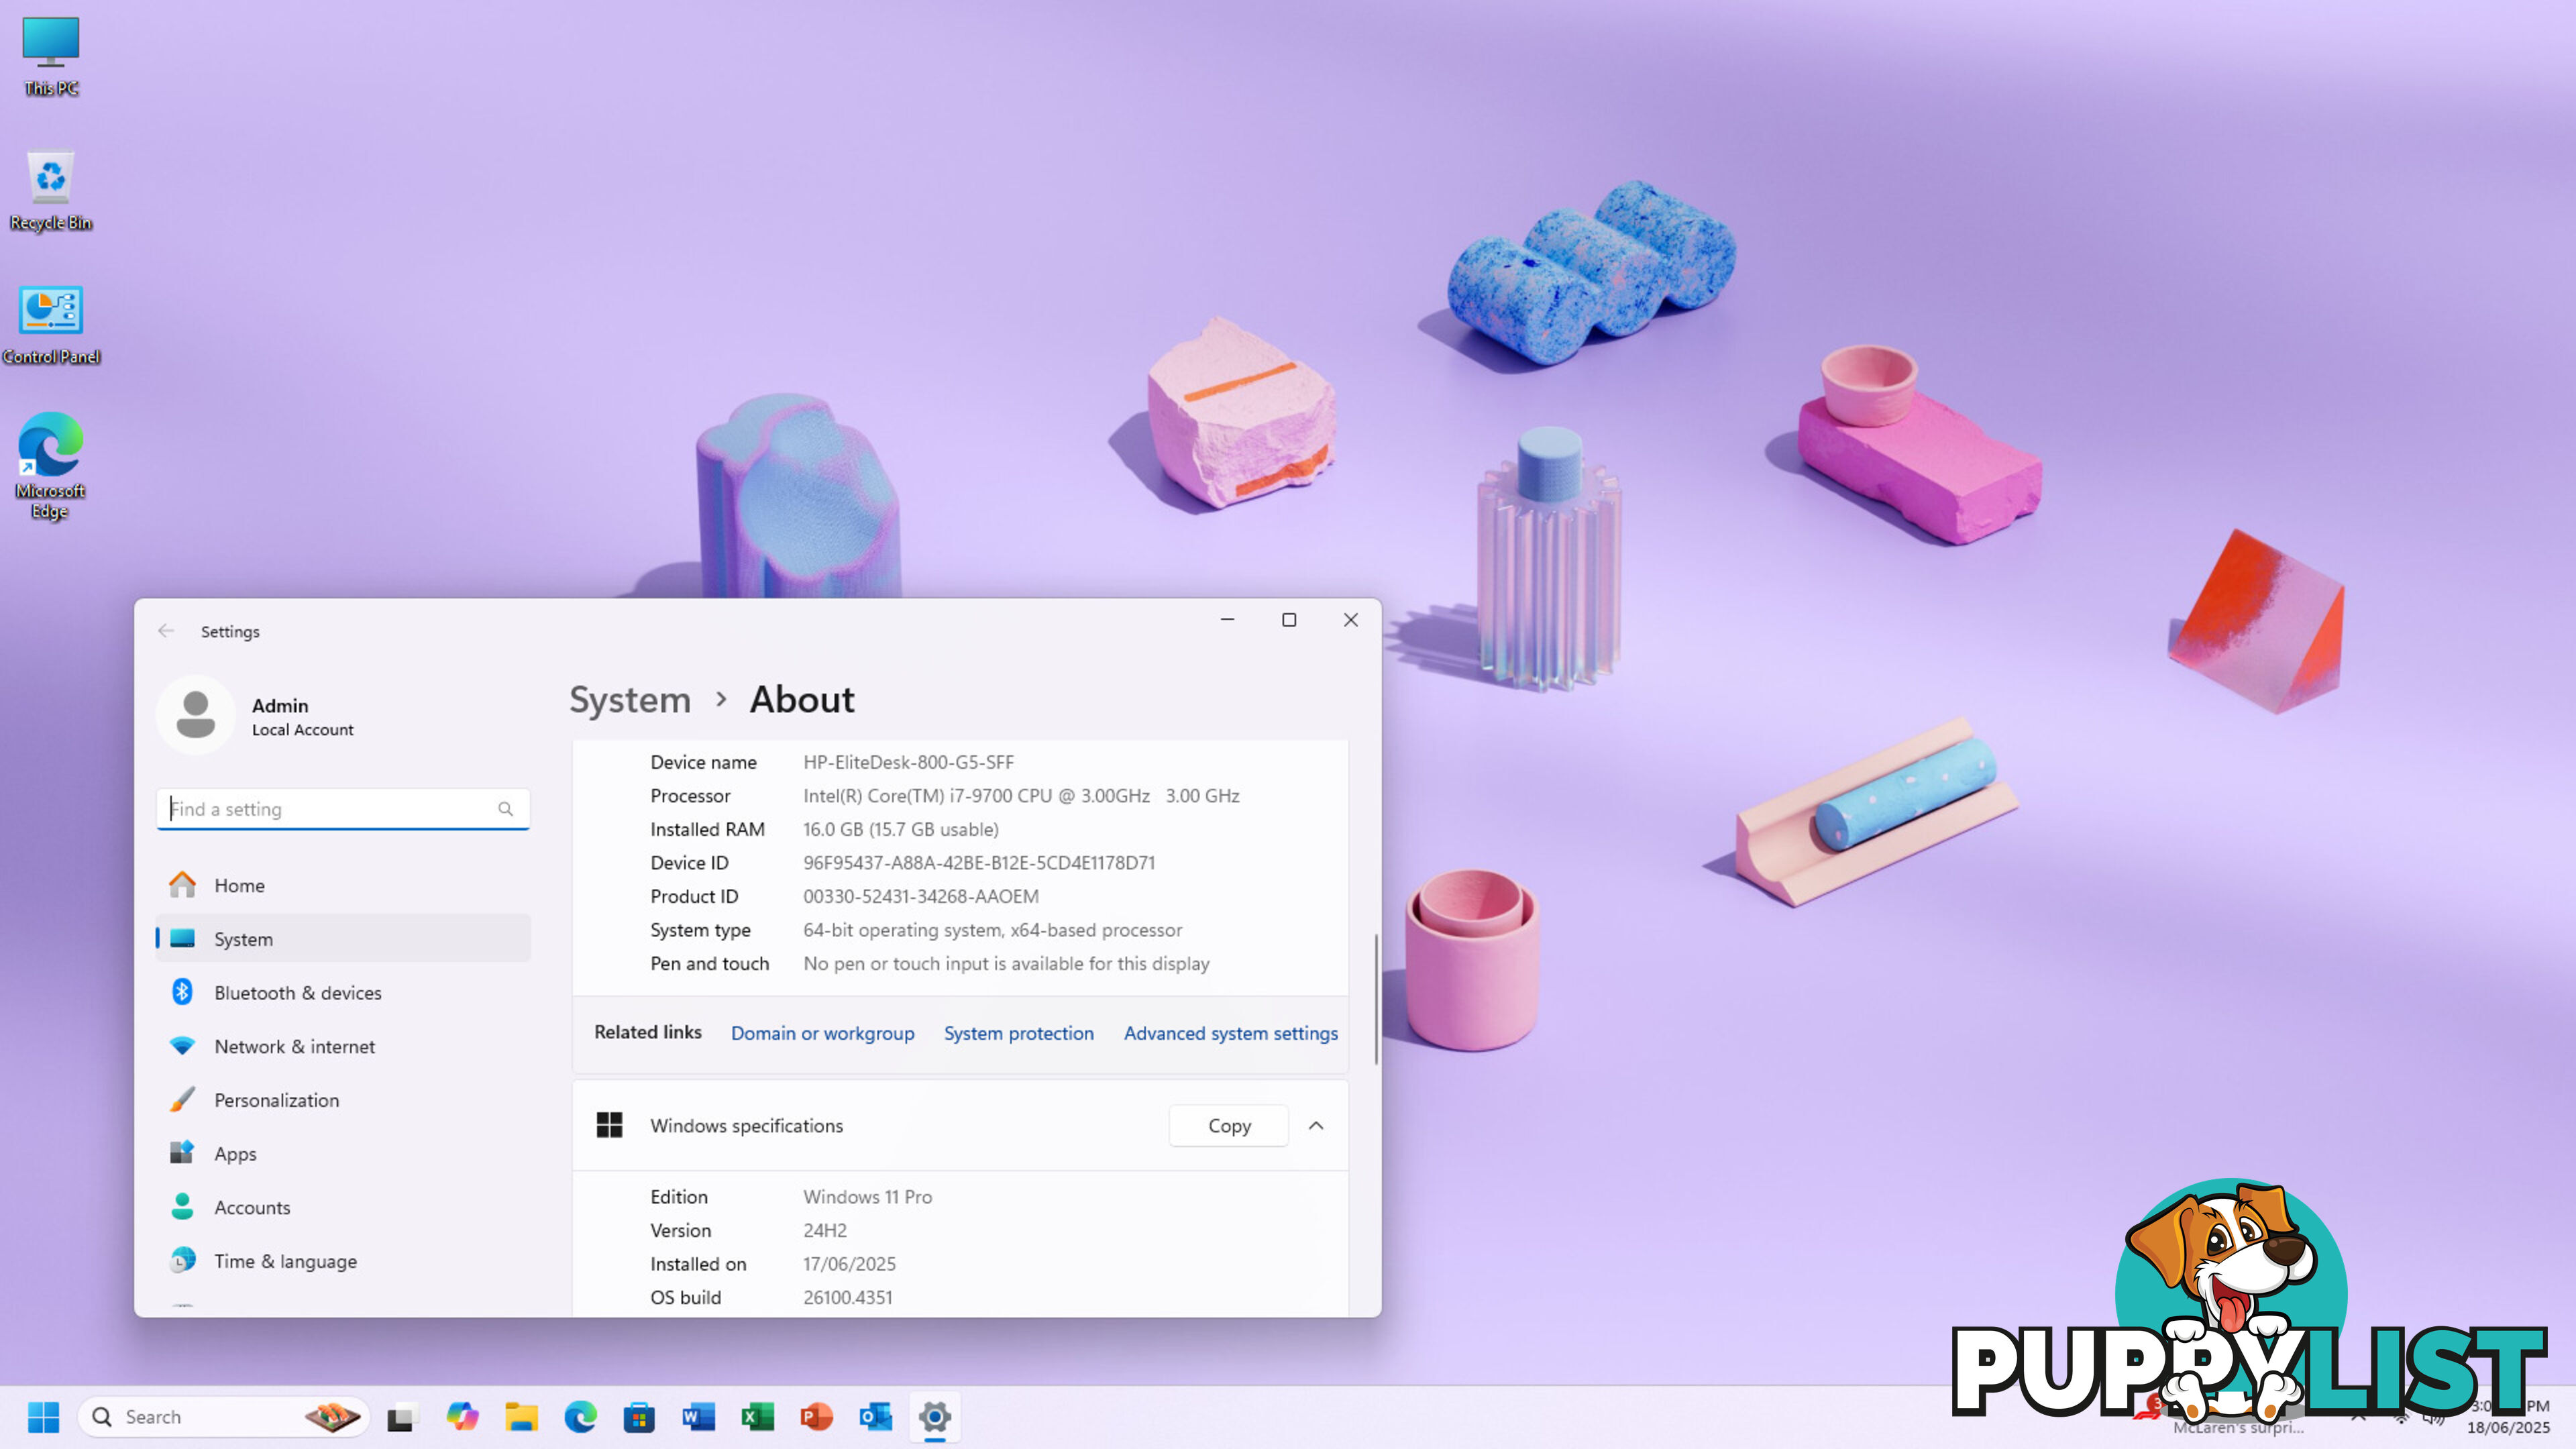
Task: Open Task View from the taskbar
Action: pos(402,1417)
